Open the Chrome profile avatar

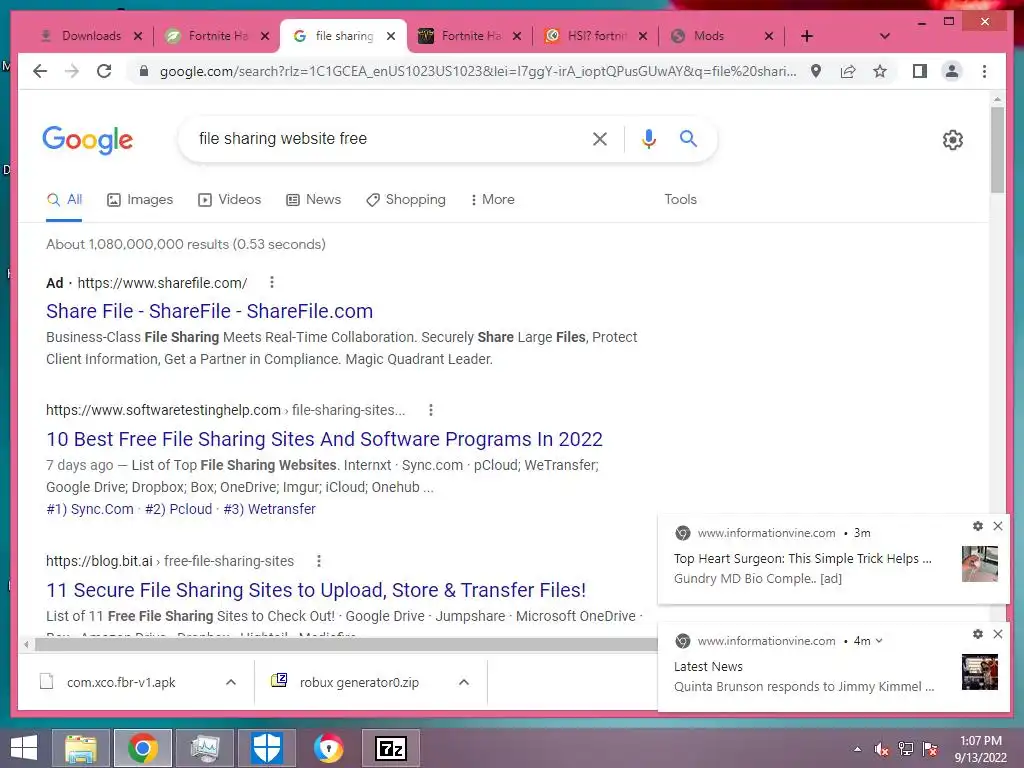click(x=952, y=71)
